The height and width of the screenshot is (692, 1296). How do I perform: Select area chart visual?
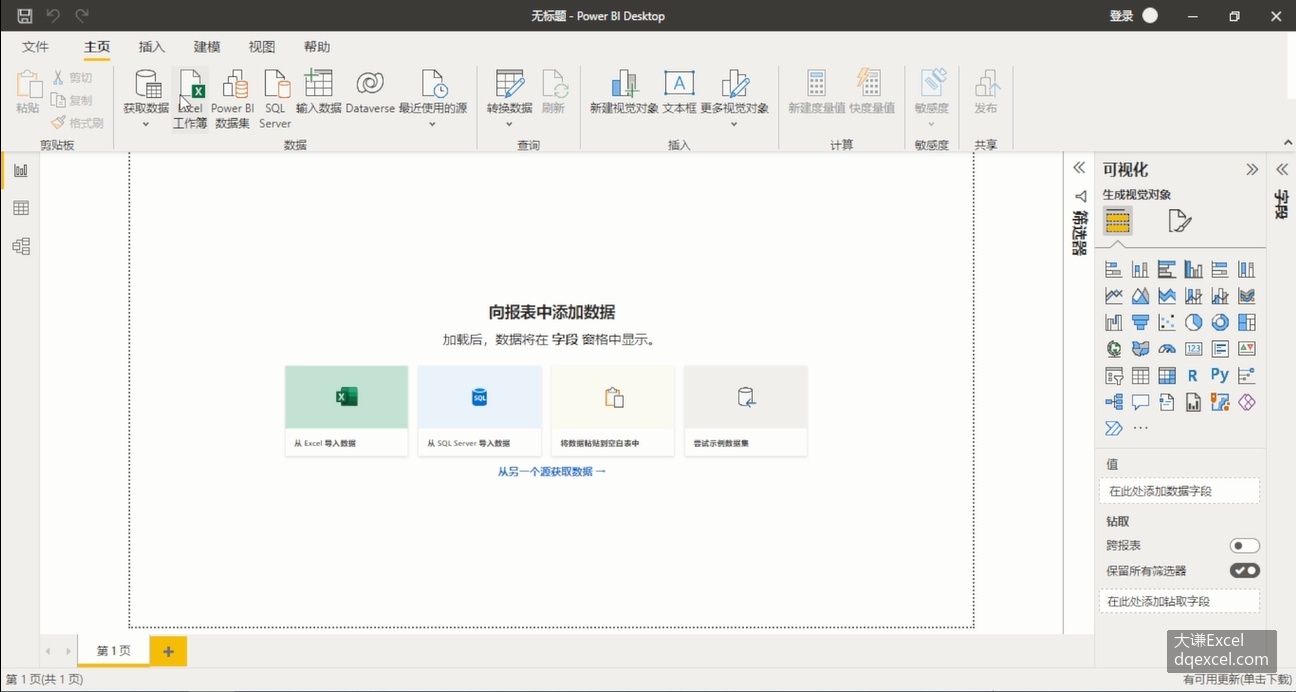click(x=1140, y=296)
